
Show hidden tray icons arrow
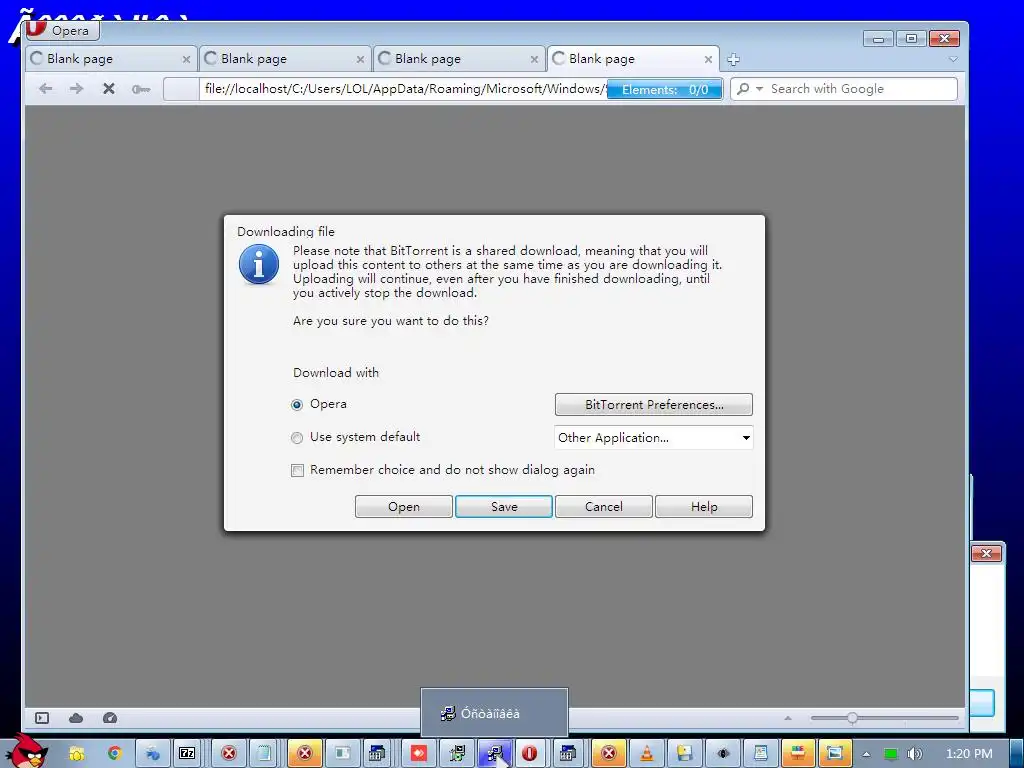click(866, 754)
